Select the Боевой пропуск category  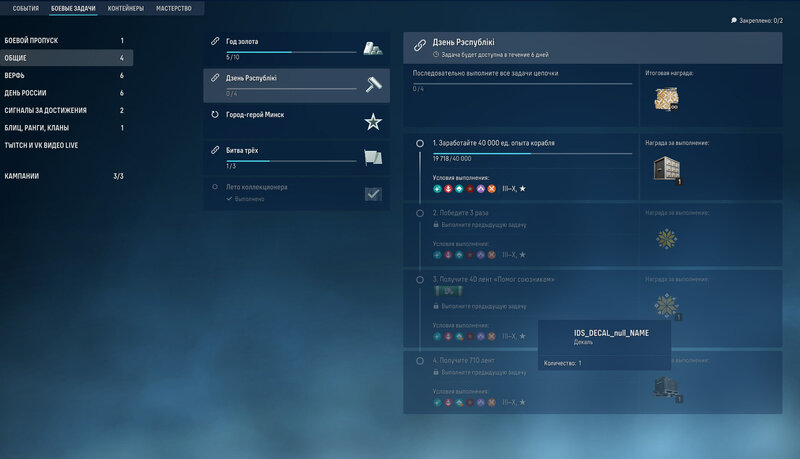point(66,40)
